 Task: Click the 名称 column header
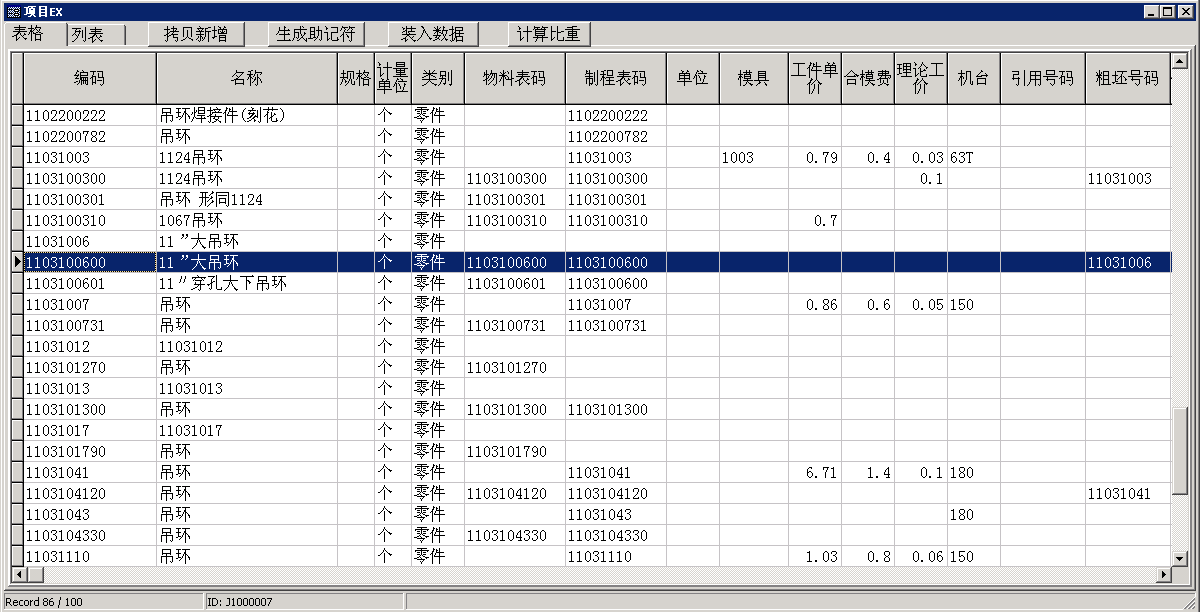(246, 78)
